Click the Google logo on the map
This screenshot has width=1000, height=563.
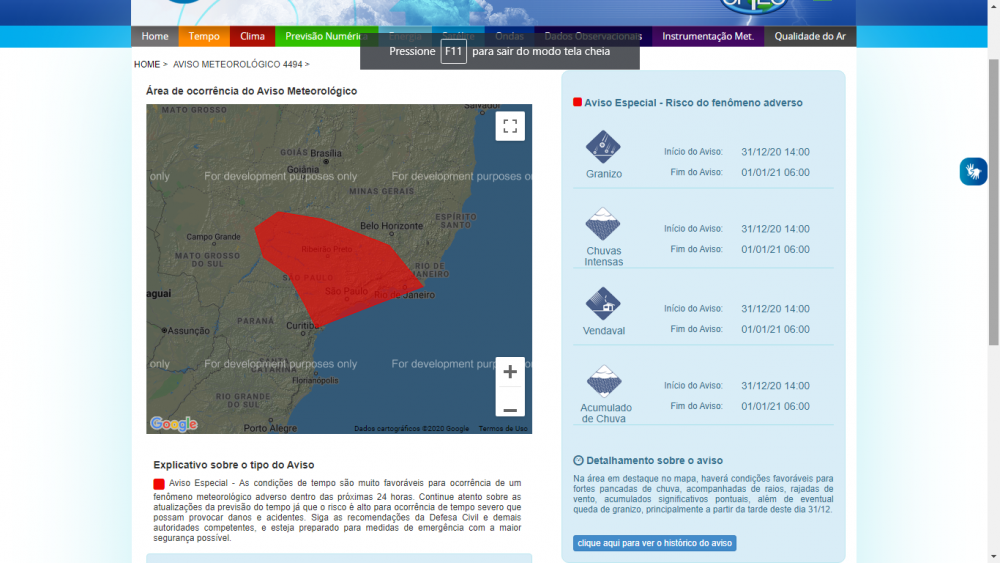click(174, 424)
